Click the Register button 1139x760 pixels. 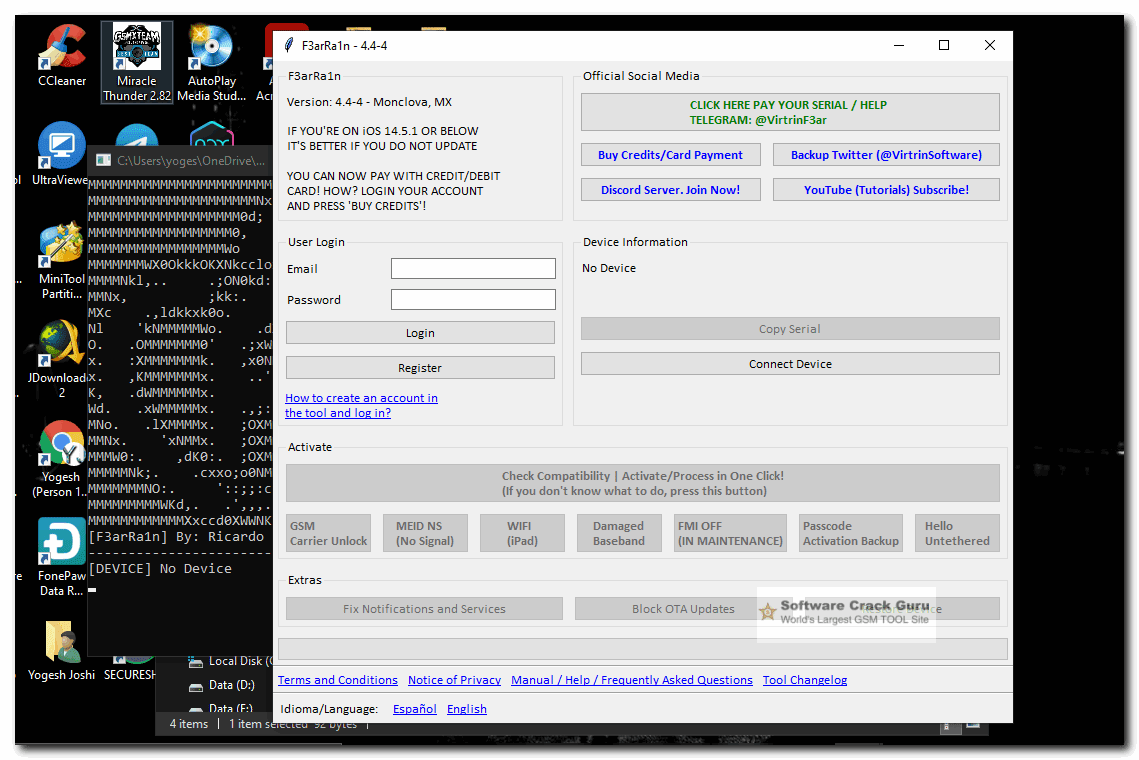tap(420, 368)
